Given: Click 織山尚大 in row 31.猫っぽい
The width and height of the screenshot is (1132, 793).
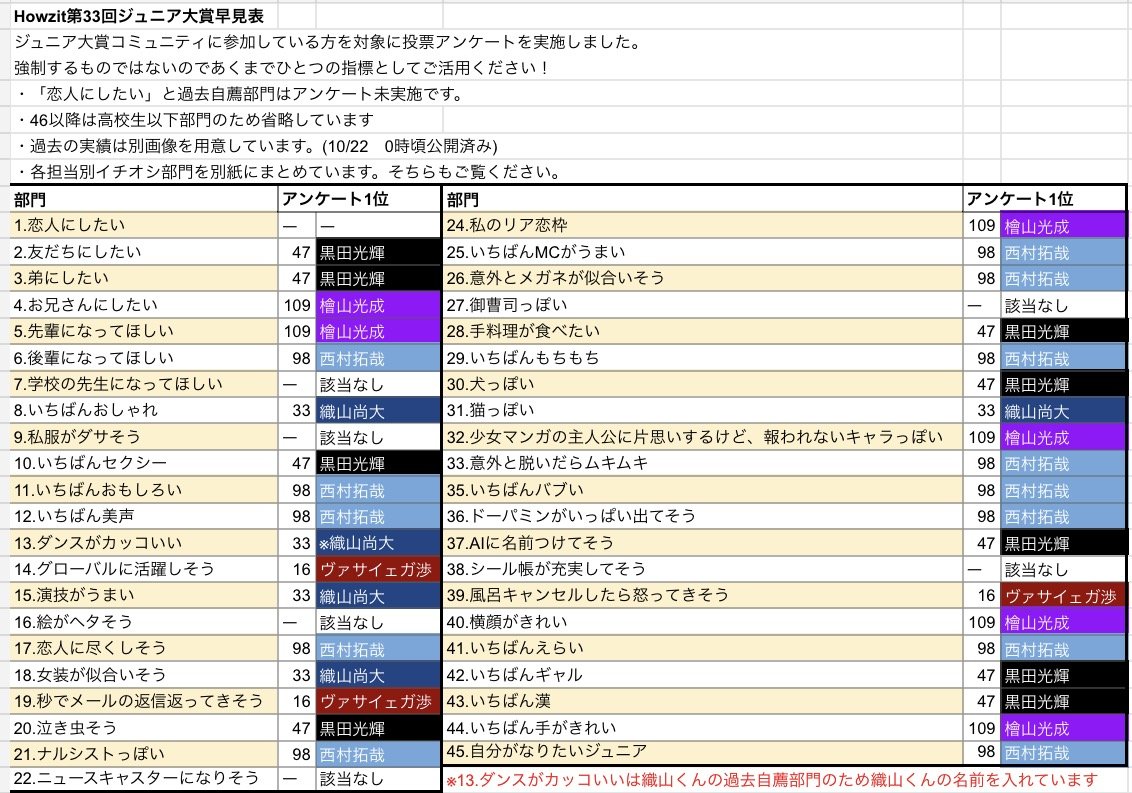Looking at the screenshot, I should click(x=1063, y=410).
